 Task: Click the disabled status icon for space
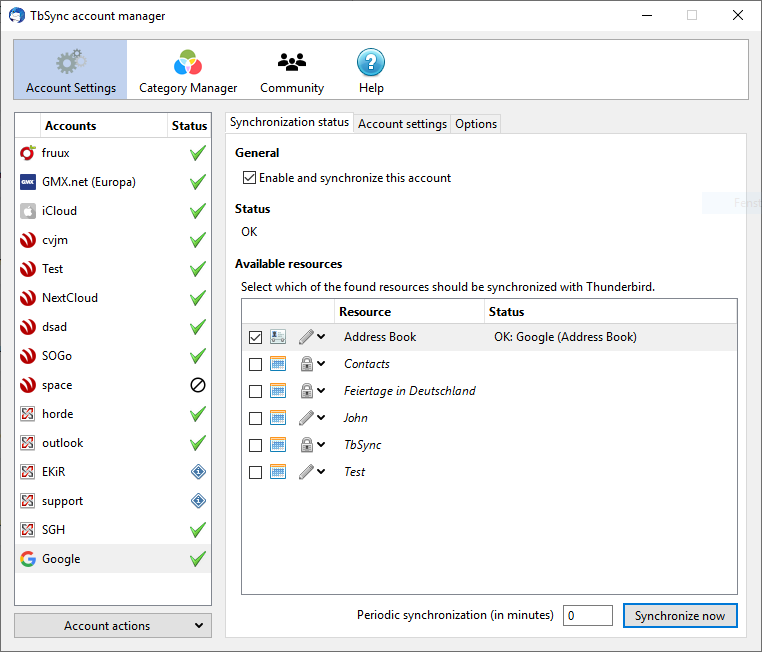pyautogui.click(x=198, y=385)
